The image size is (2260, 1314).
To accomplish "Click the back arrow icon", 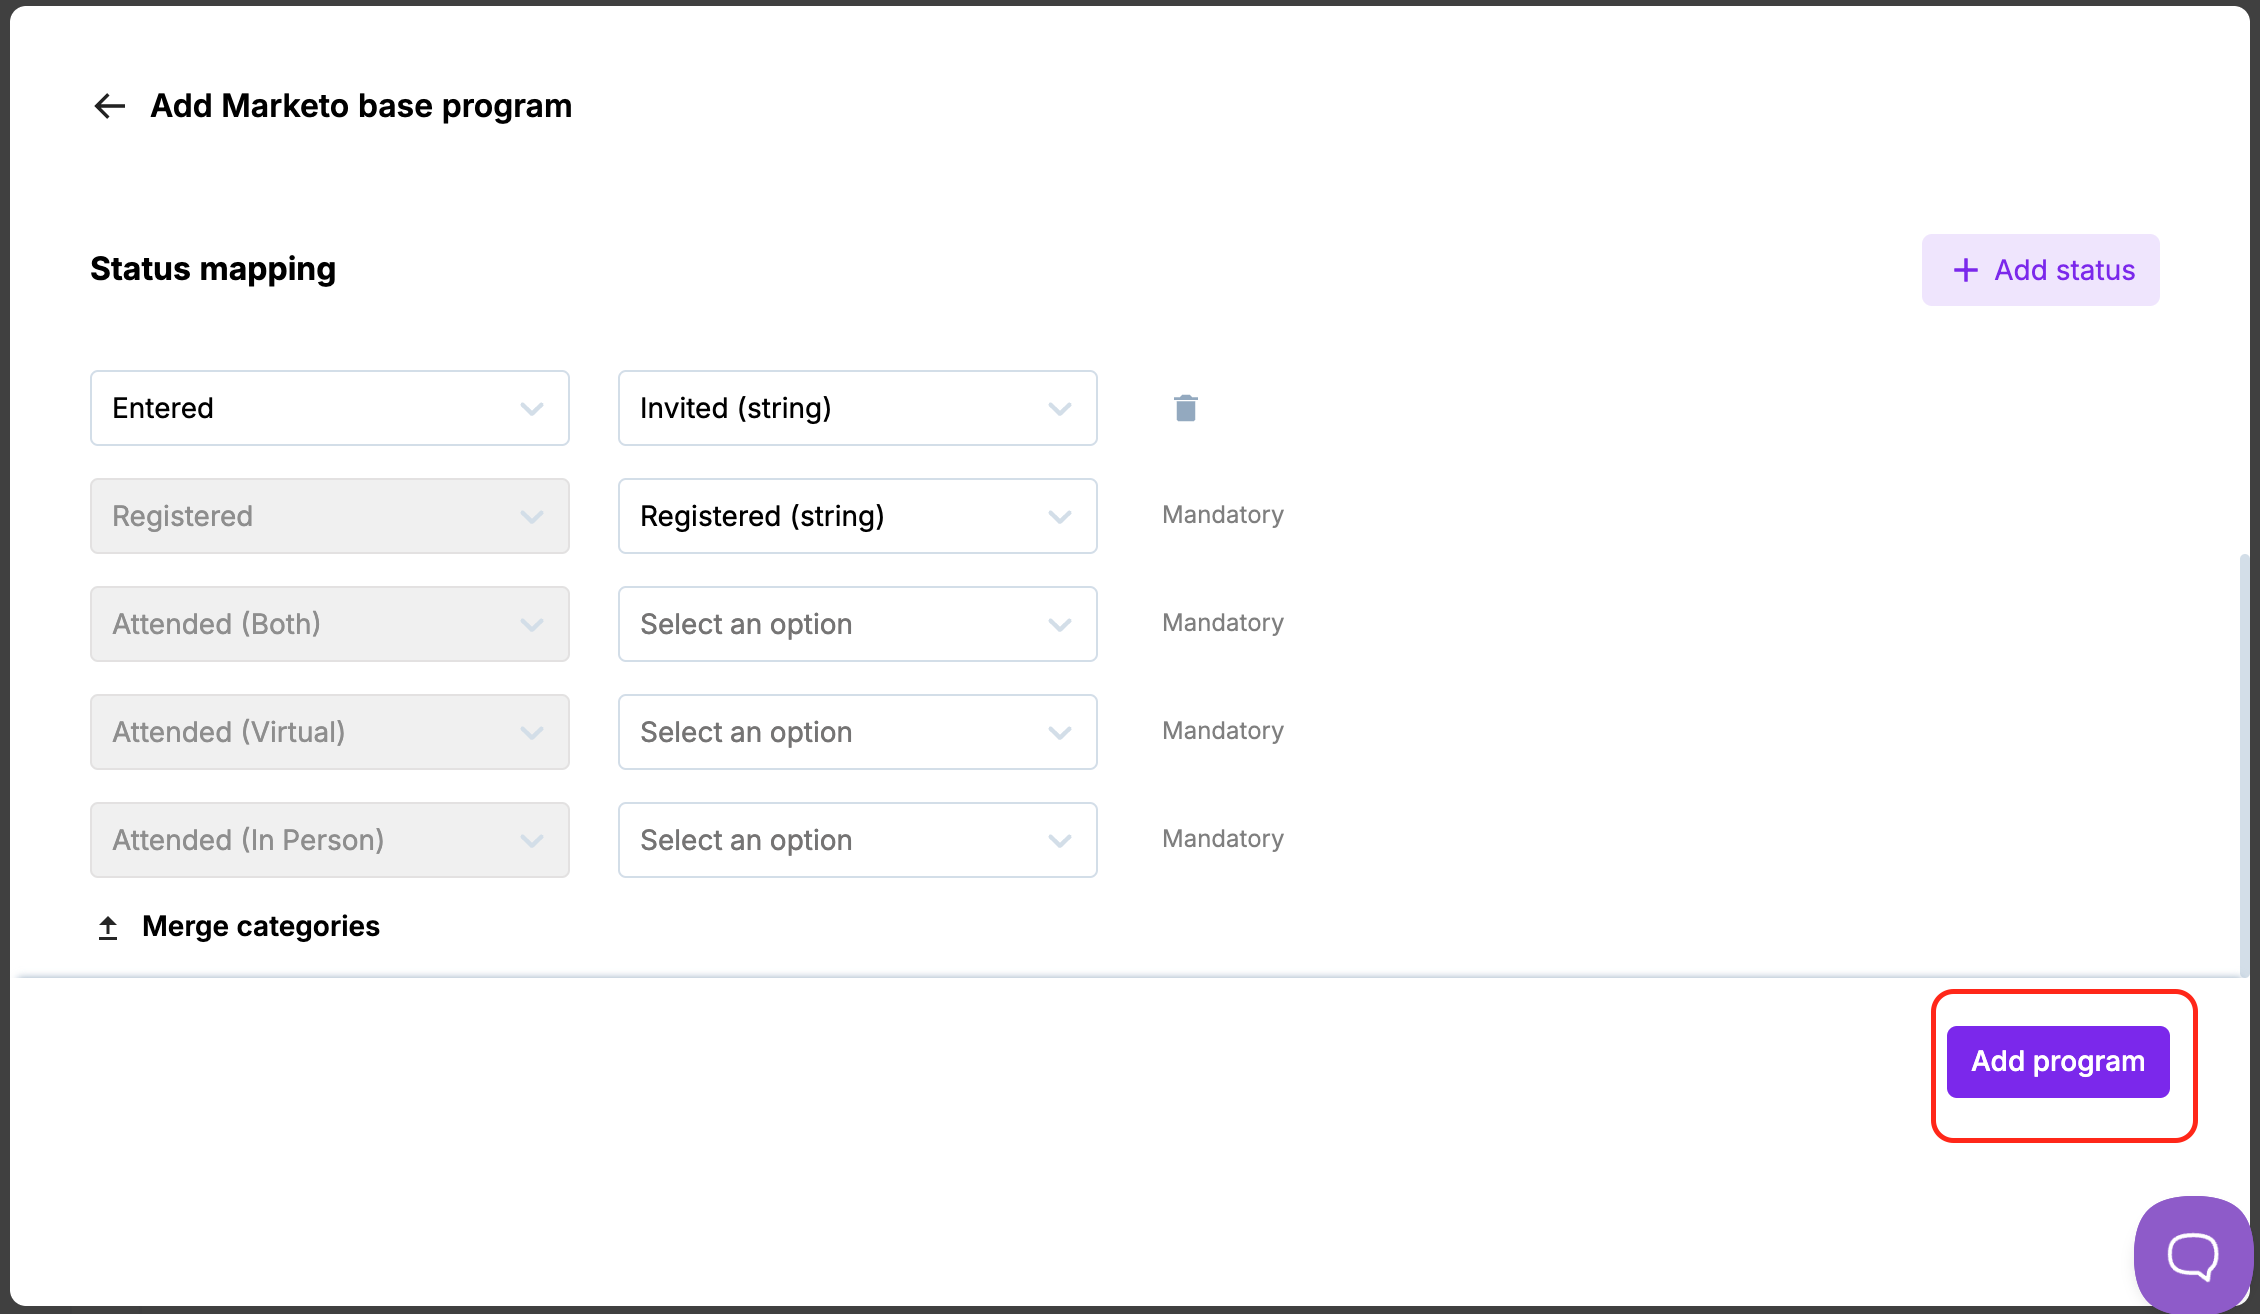I will pyautogui.click(x=109, y=106).
